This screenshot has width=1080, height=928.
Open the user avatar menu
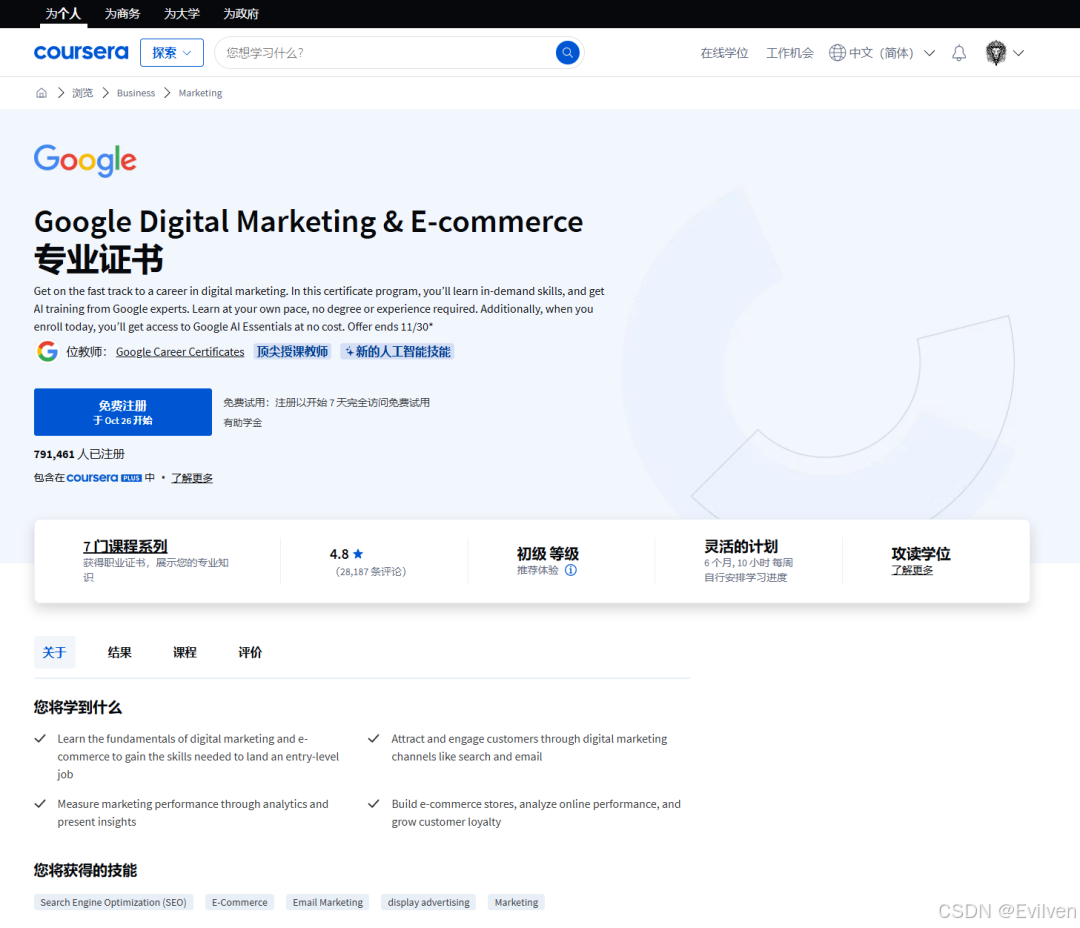(x=995, y=53)
